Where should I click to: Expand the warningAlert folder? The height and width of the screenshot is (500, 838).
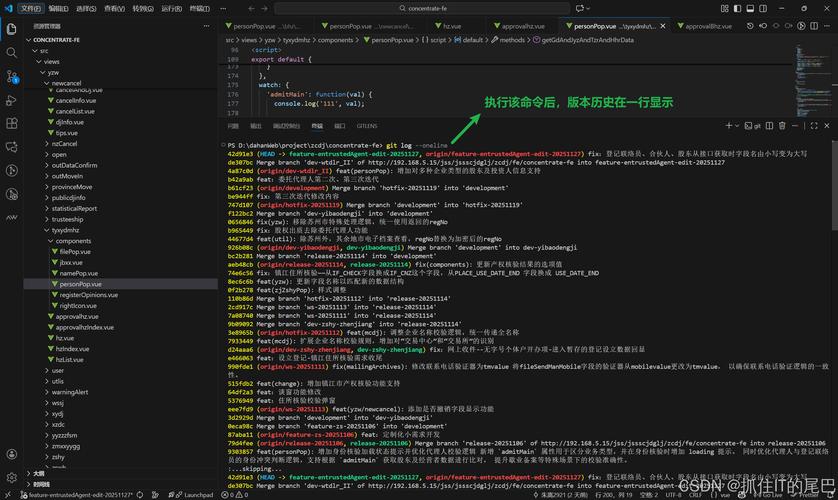pyautogui.click(x=70, y=392)
